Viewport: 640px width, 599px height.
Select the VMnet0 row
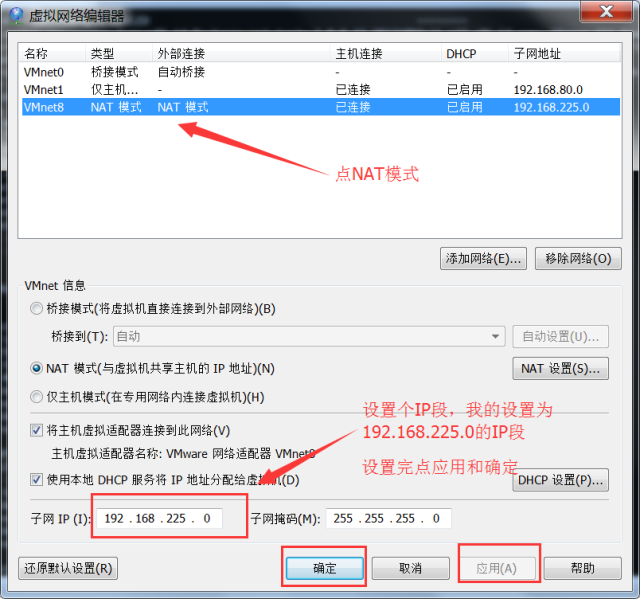321,72
